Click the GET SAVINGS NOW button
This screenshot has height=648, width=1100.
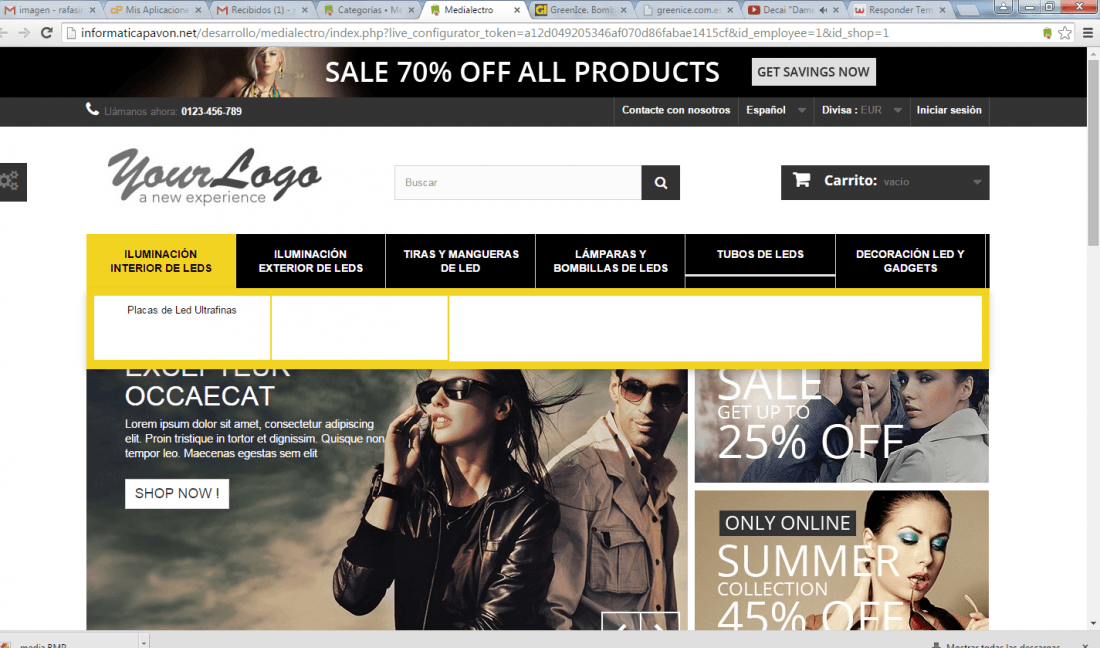(x=813, y=72)
